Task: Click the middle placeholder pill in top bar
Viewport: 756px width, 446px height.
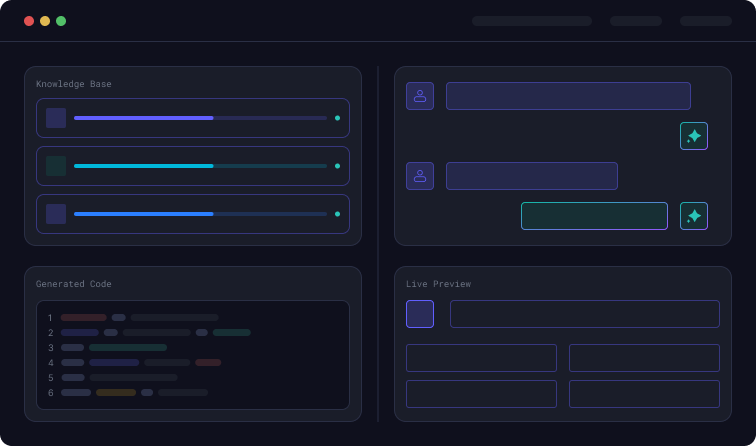Action: [x=636, y=21]
